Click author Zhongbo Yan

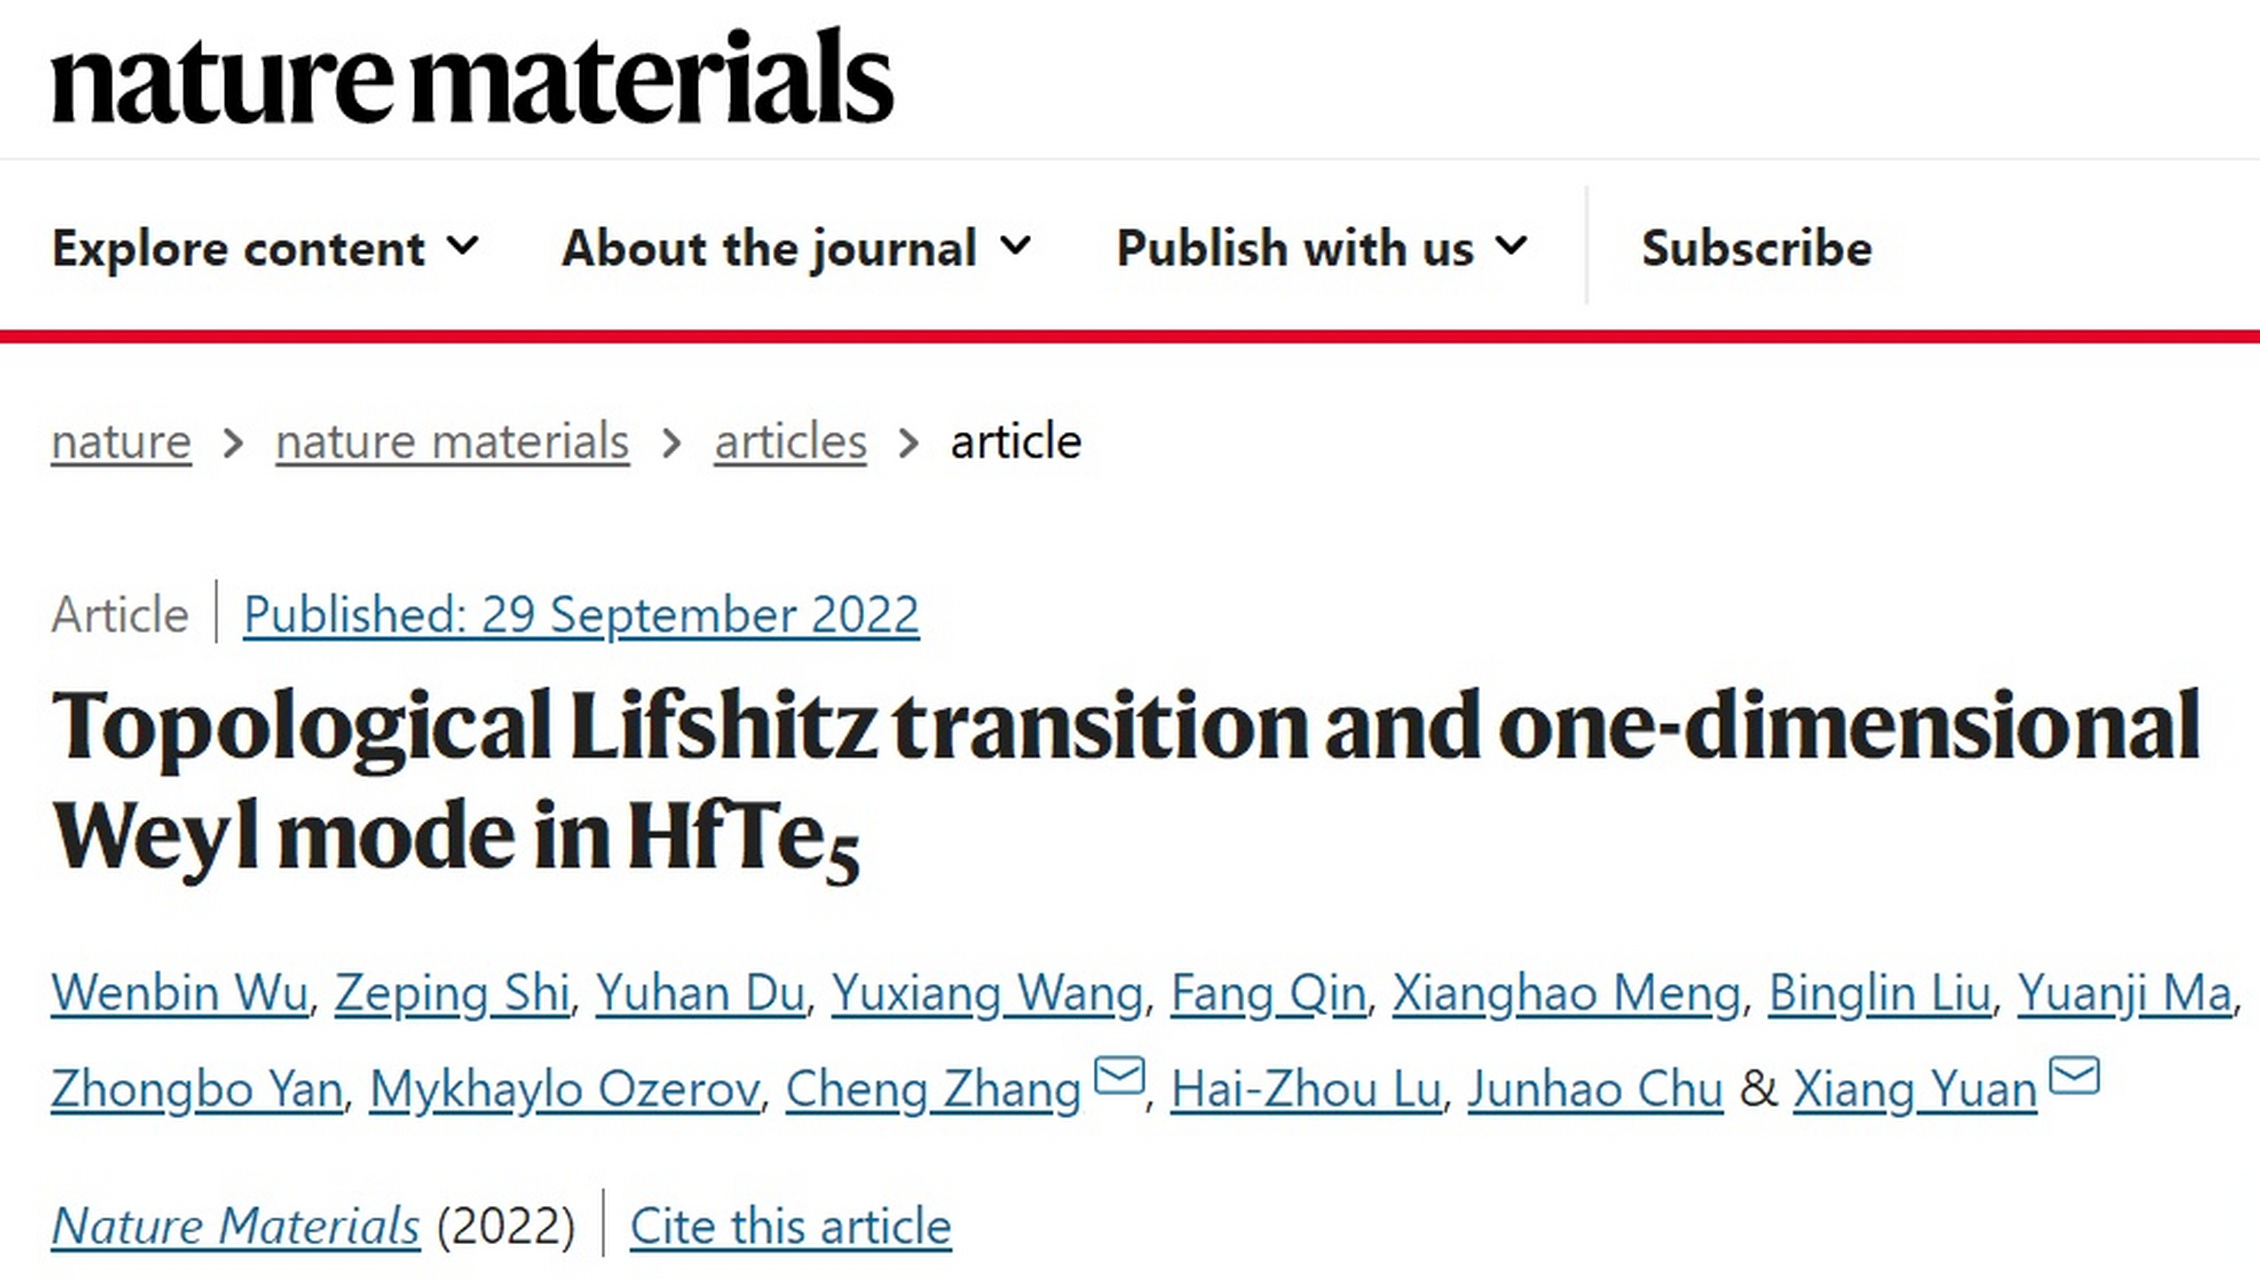pyautogui.click(x=197, y=1089)
